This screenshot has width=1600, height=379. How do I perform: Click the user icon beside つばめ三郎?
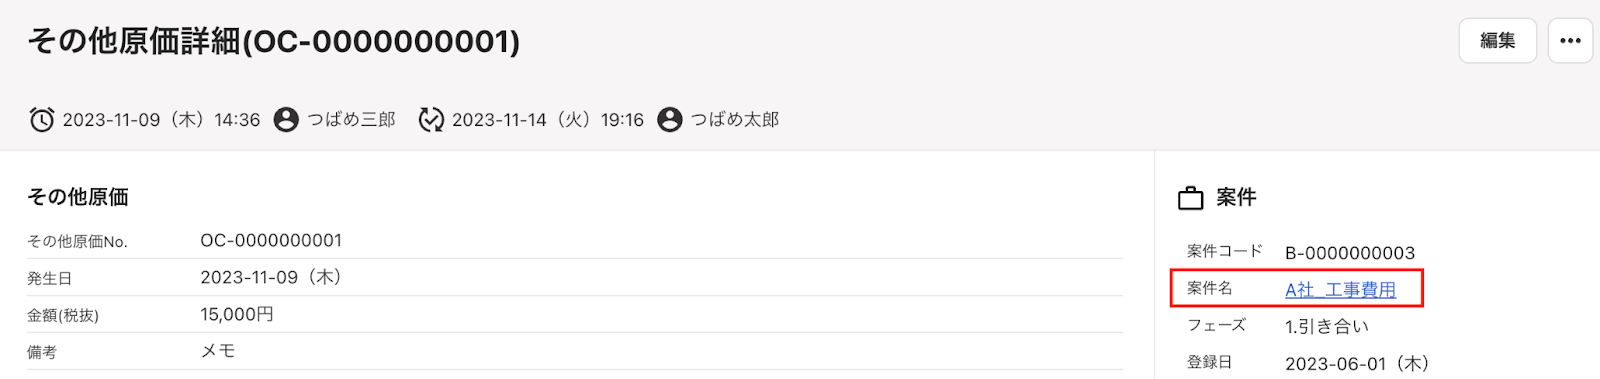click(286, 120)
